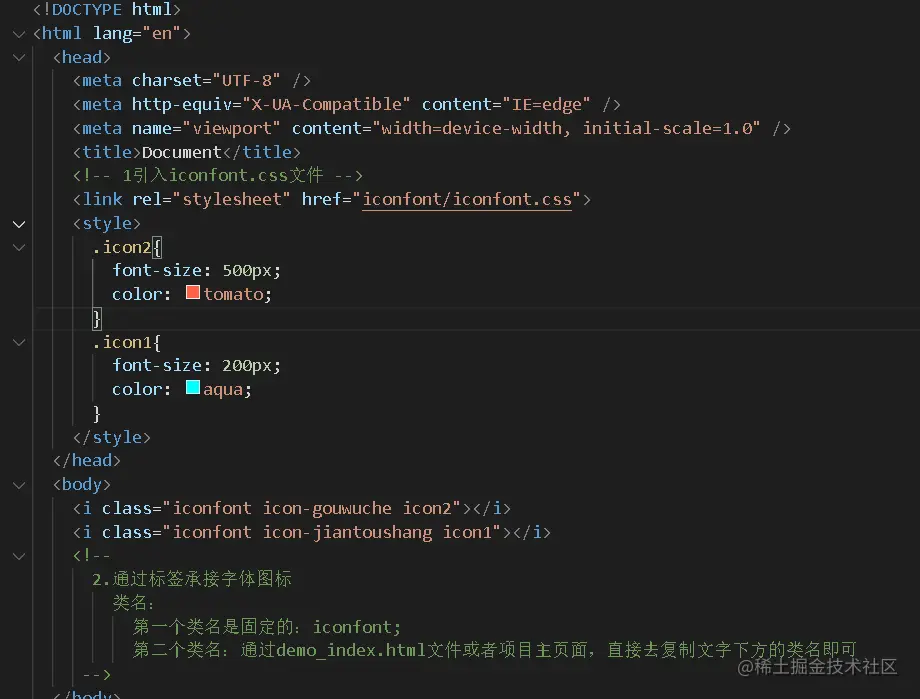Fold the .icon2 CSS rule chevron
The width and height of the screenshot is (920, 699).
[x=19, y=248]
